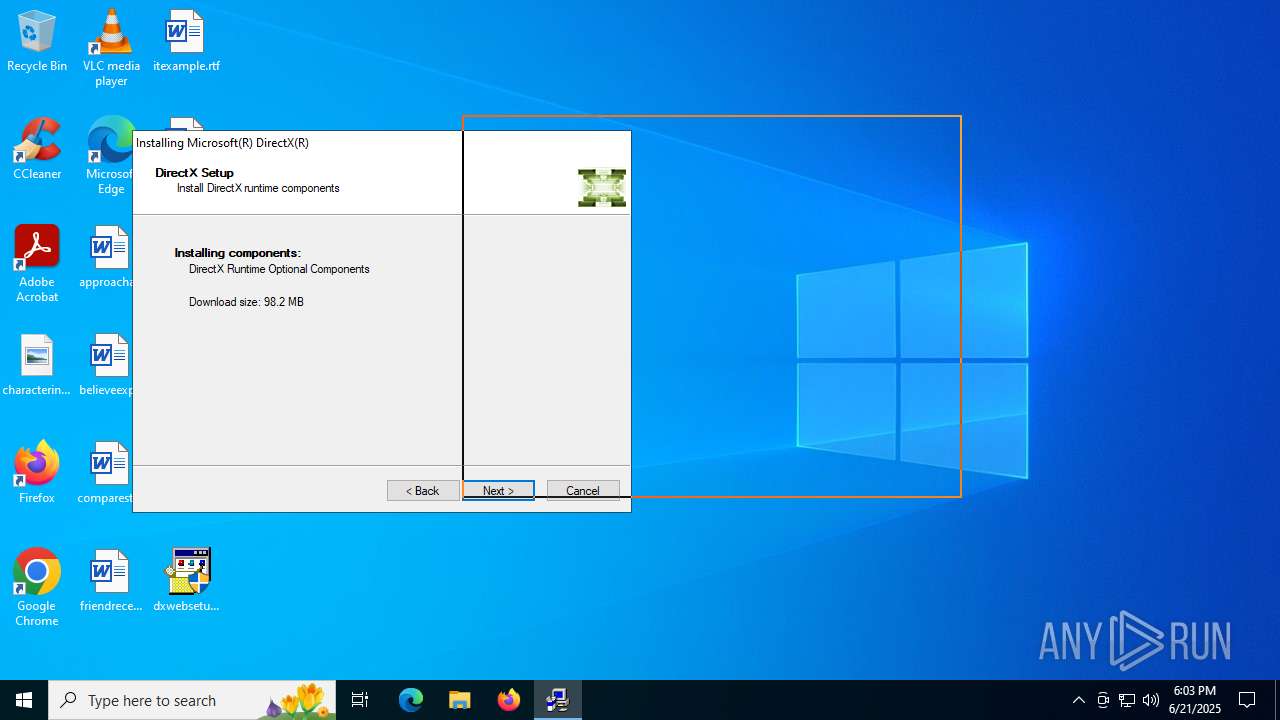1280x720 pixels.
Task: Select the comparest… Word document
Action: pos(106,474)
